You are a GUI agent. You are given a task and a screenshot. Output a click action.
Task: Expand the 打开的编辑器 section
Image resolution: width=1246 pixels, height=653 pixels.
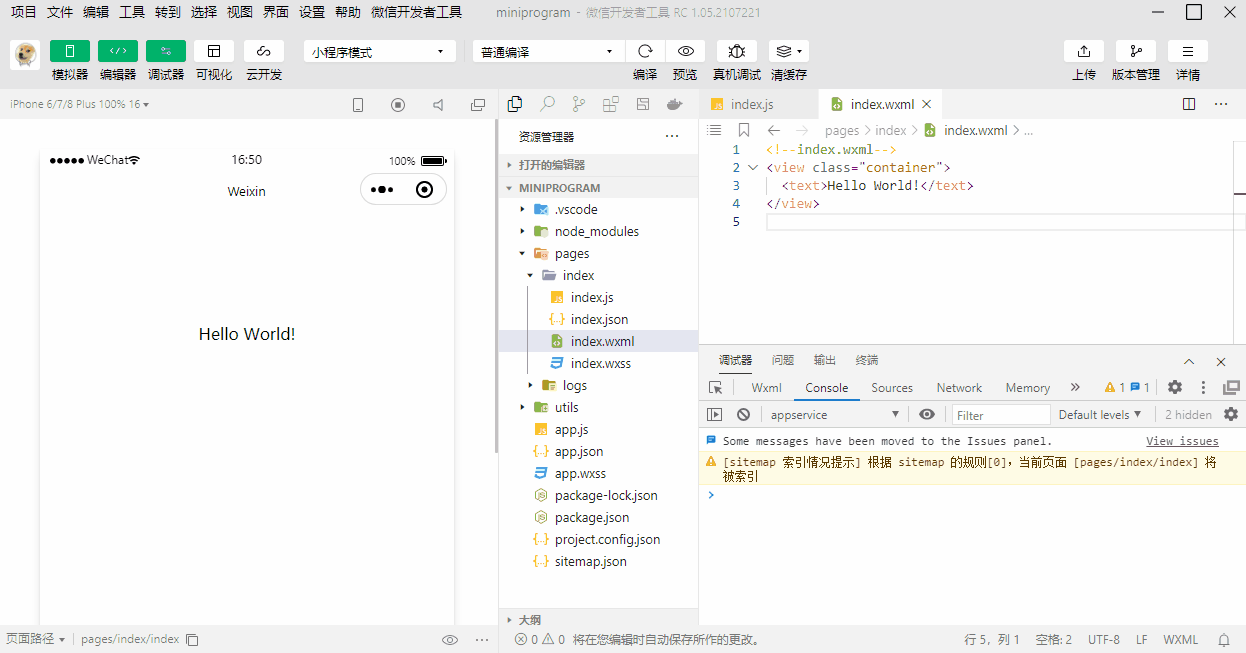tap(598, 165)
